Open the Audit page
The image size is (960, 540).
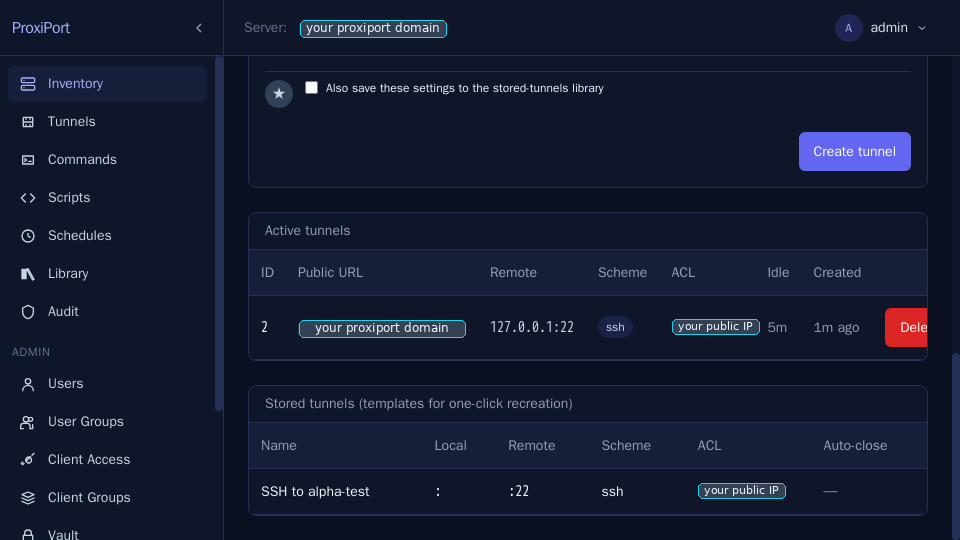[107, 312]
